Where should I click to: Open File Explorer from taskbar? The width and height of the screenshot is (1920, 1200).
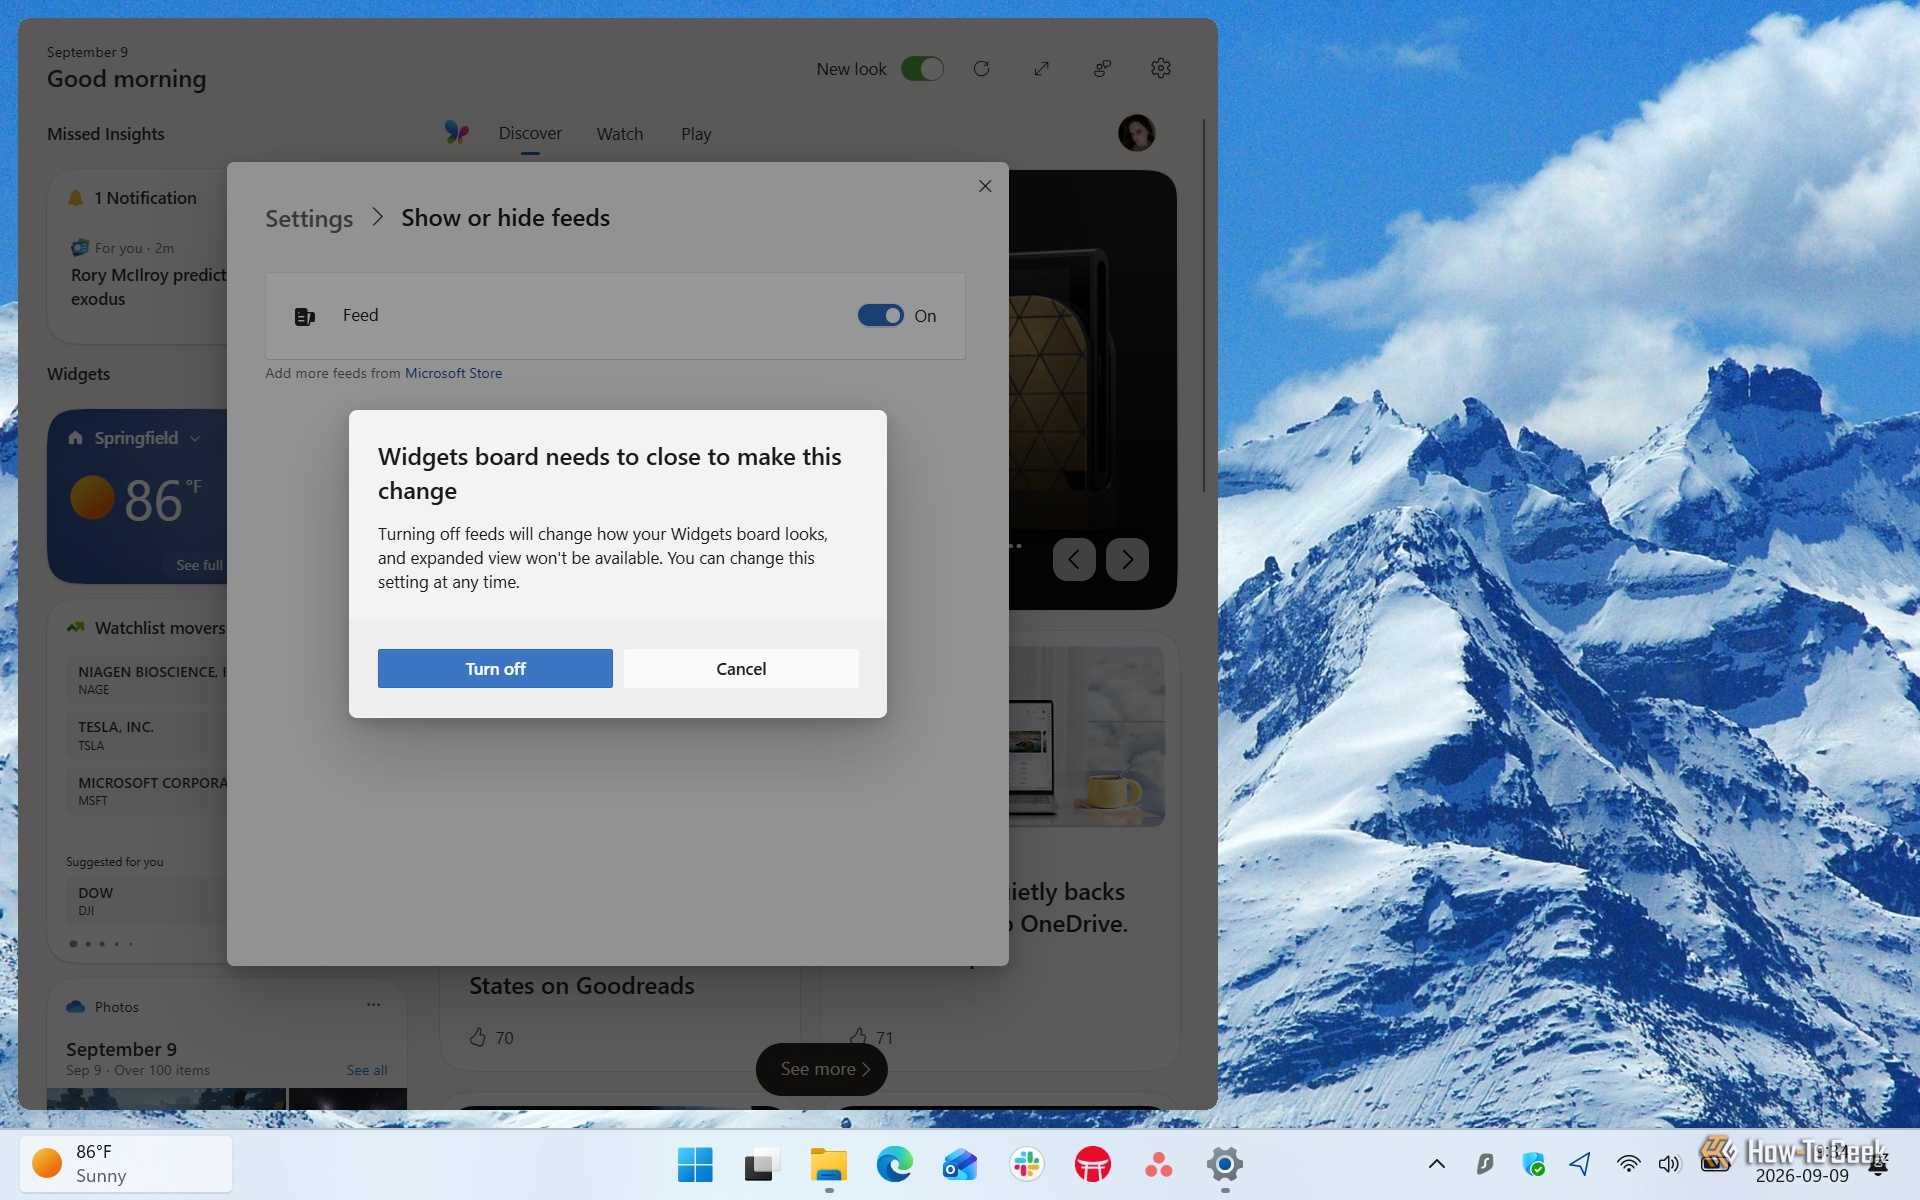pyautogui.click(x=828, y=1164)
